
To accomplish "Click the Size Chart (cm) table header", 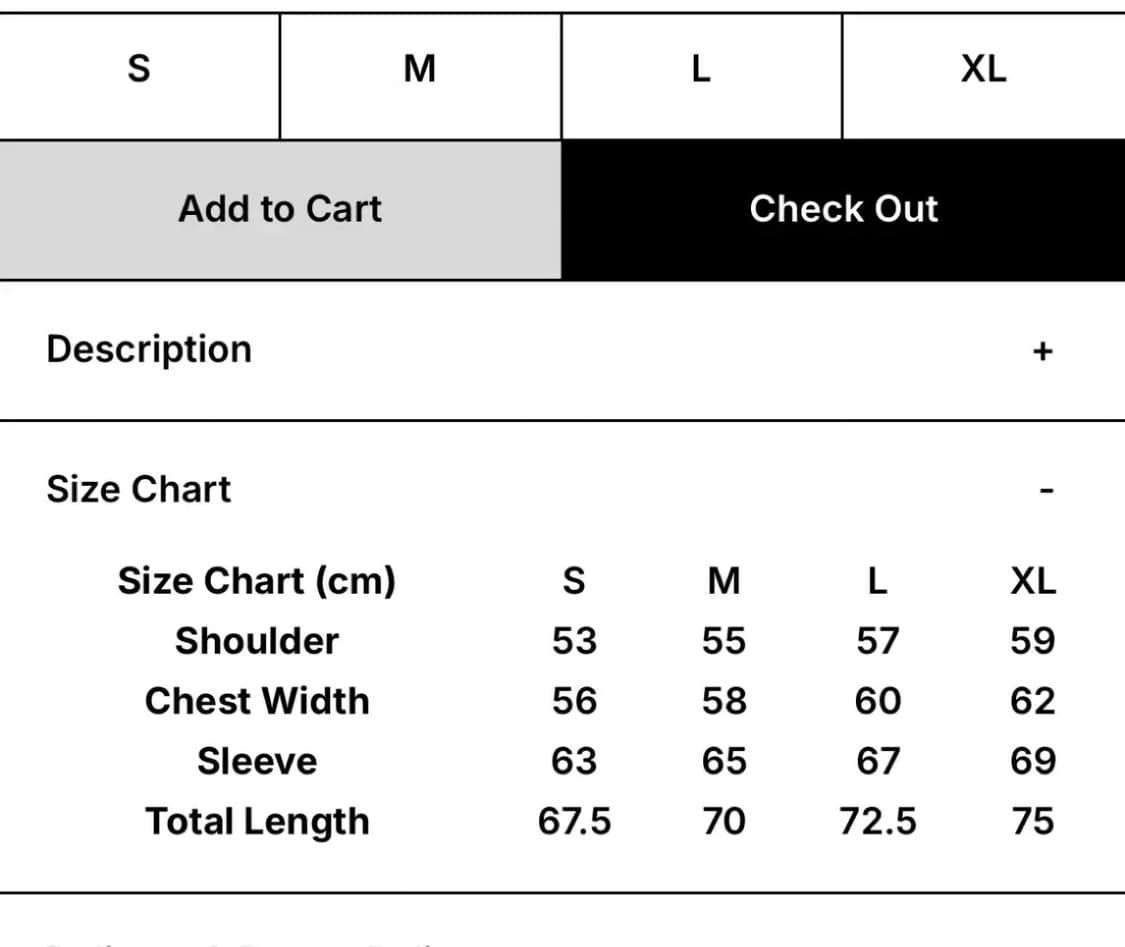I will point(257,580).
